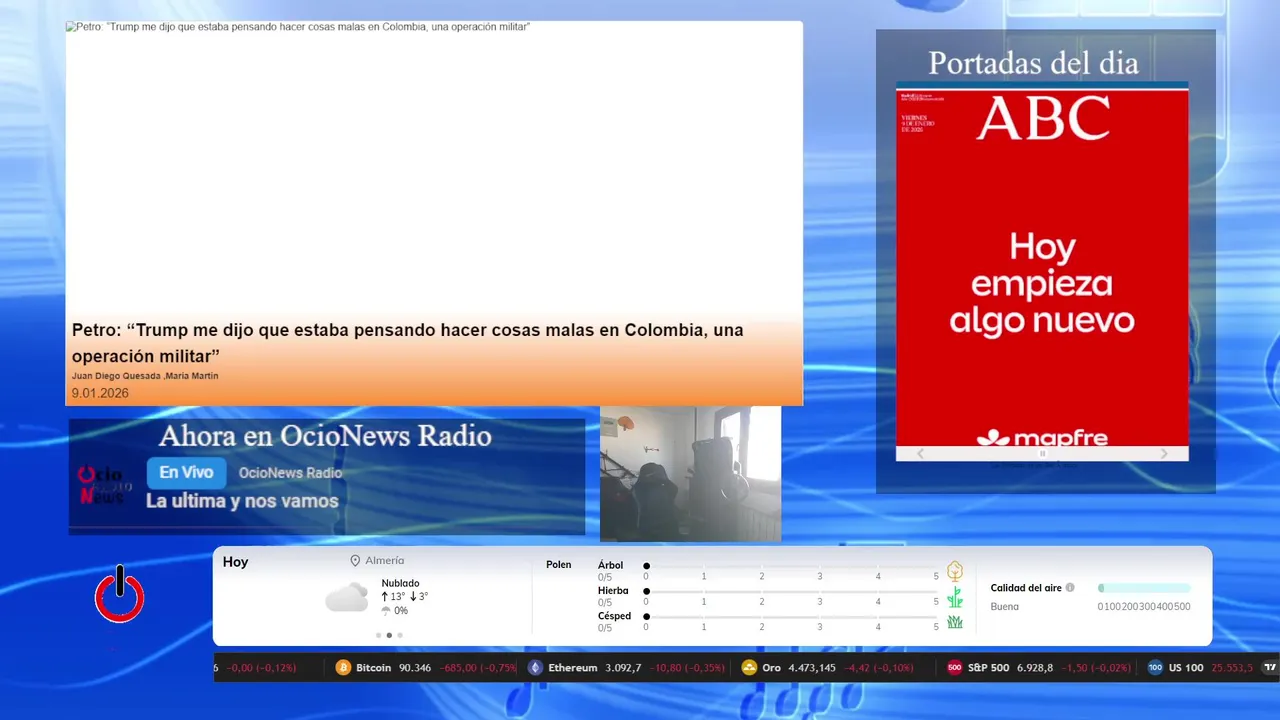The width and height of the screenshot is (1280, 720).
Task: Click the Ahora en OcioNews Radio heading
Action: coord(325,436)
